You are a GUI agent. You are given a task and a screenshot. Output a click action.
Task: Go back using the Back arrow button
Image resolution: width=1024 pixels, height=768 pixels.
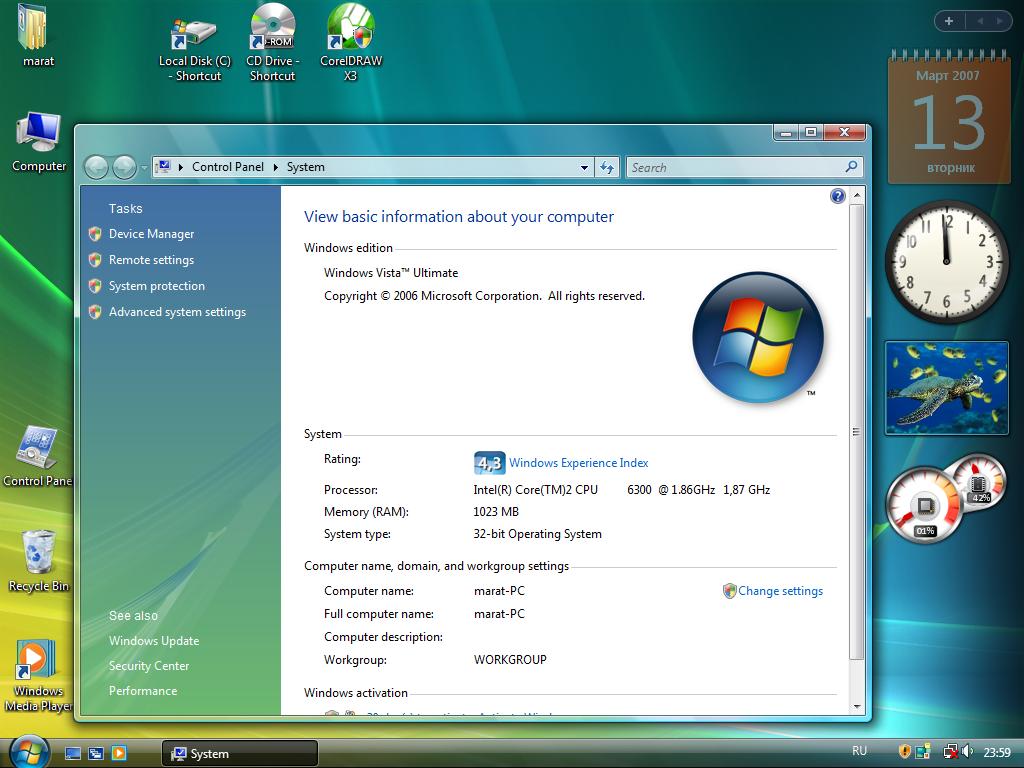[x=97, y=168]
